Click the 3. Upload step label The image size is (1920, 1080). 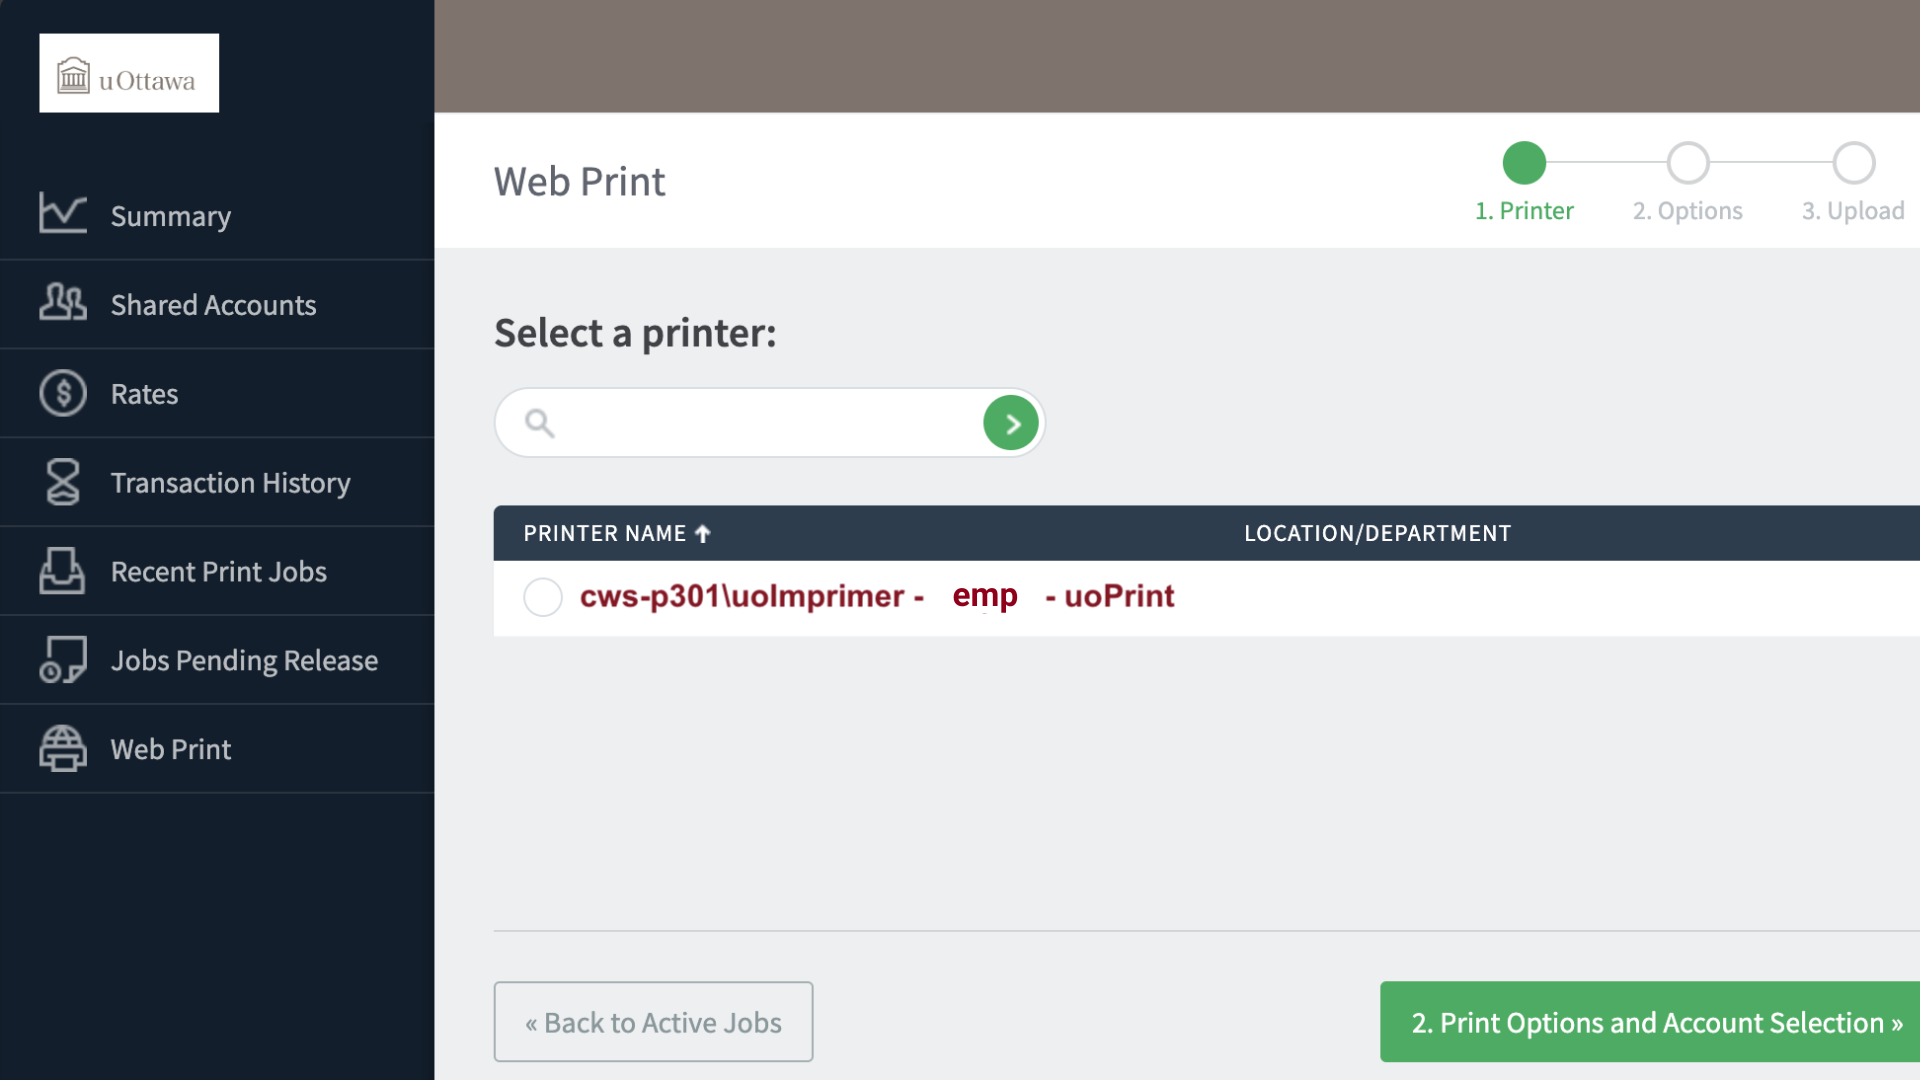(1853, 211)
